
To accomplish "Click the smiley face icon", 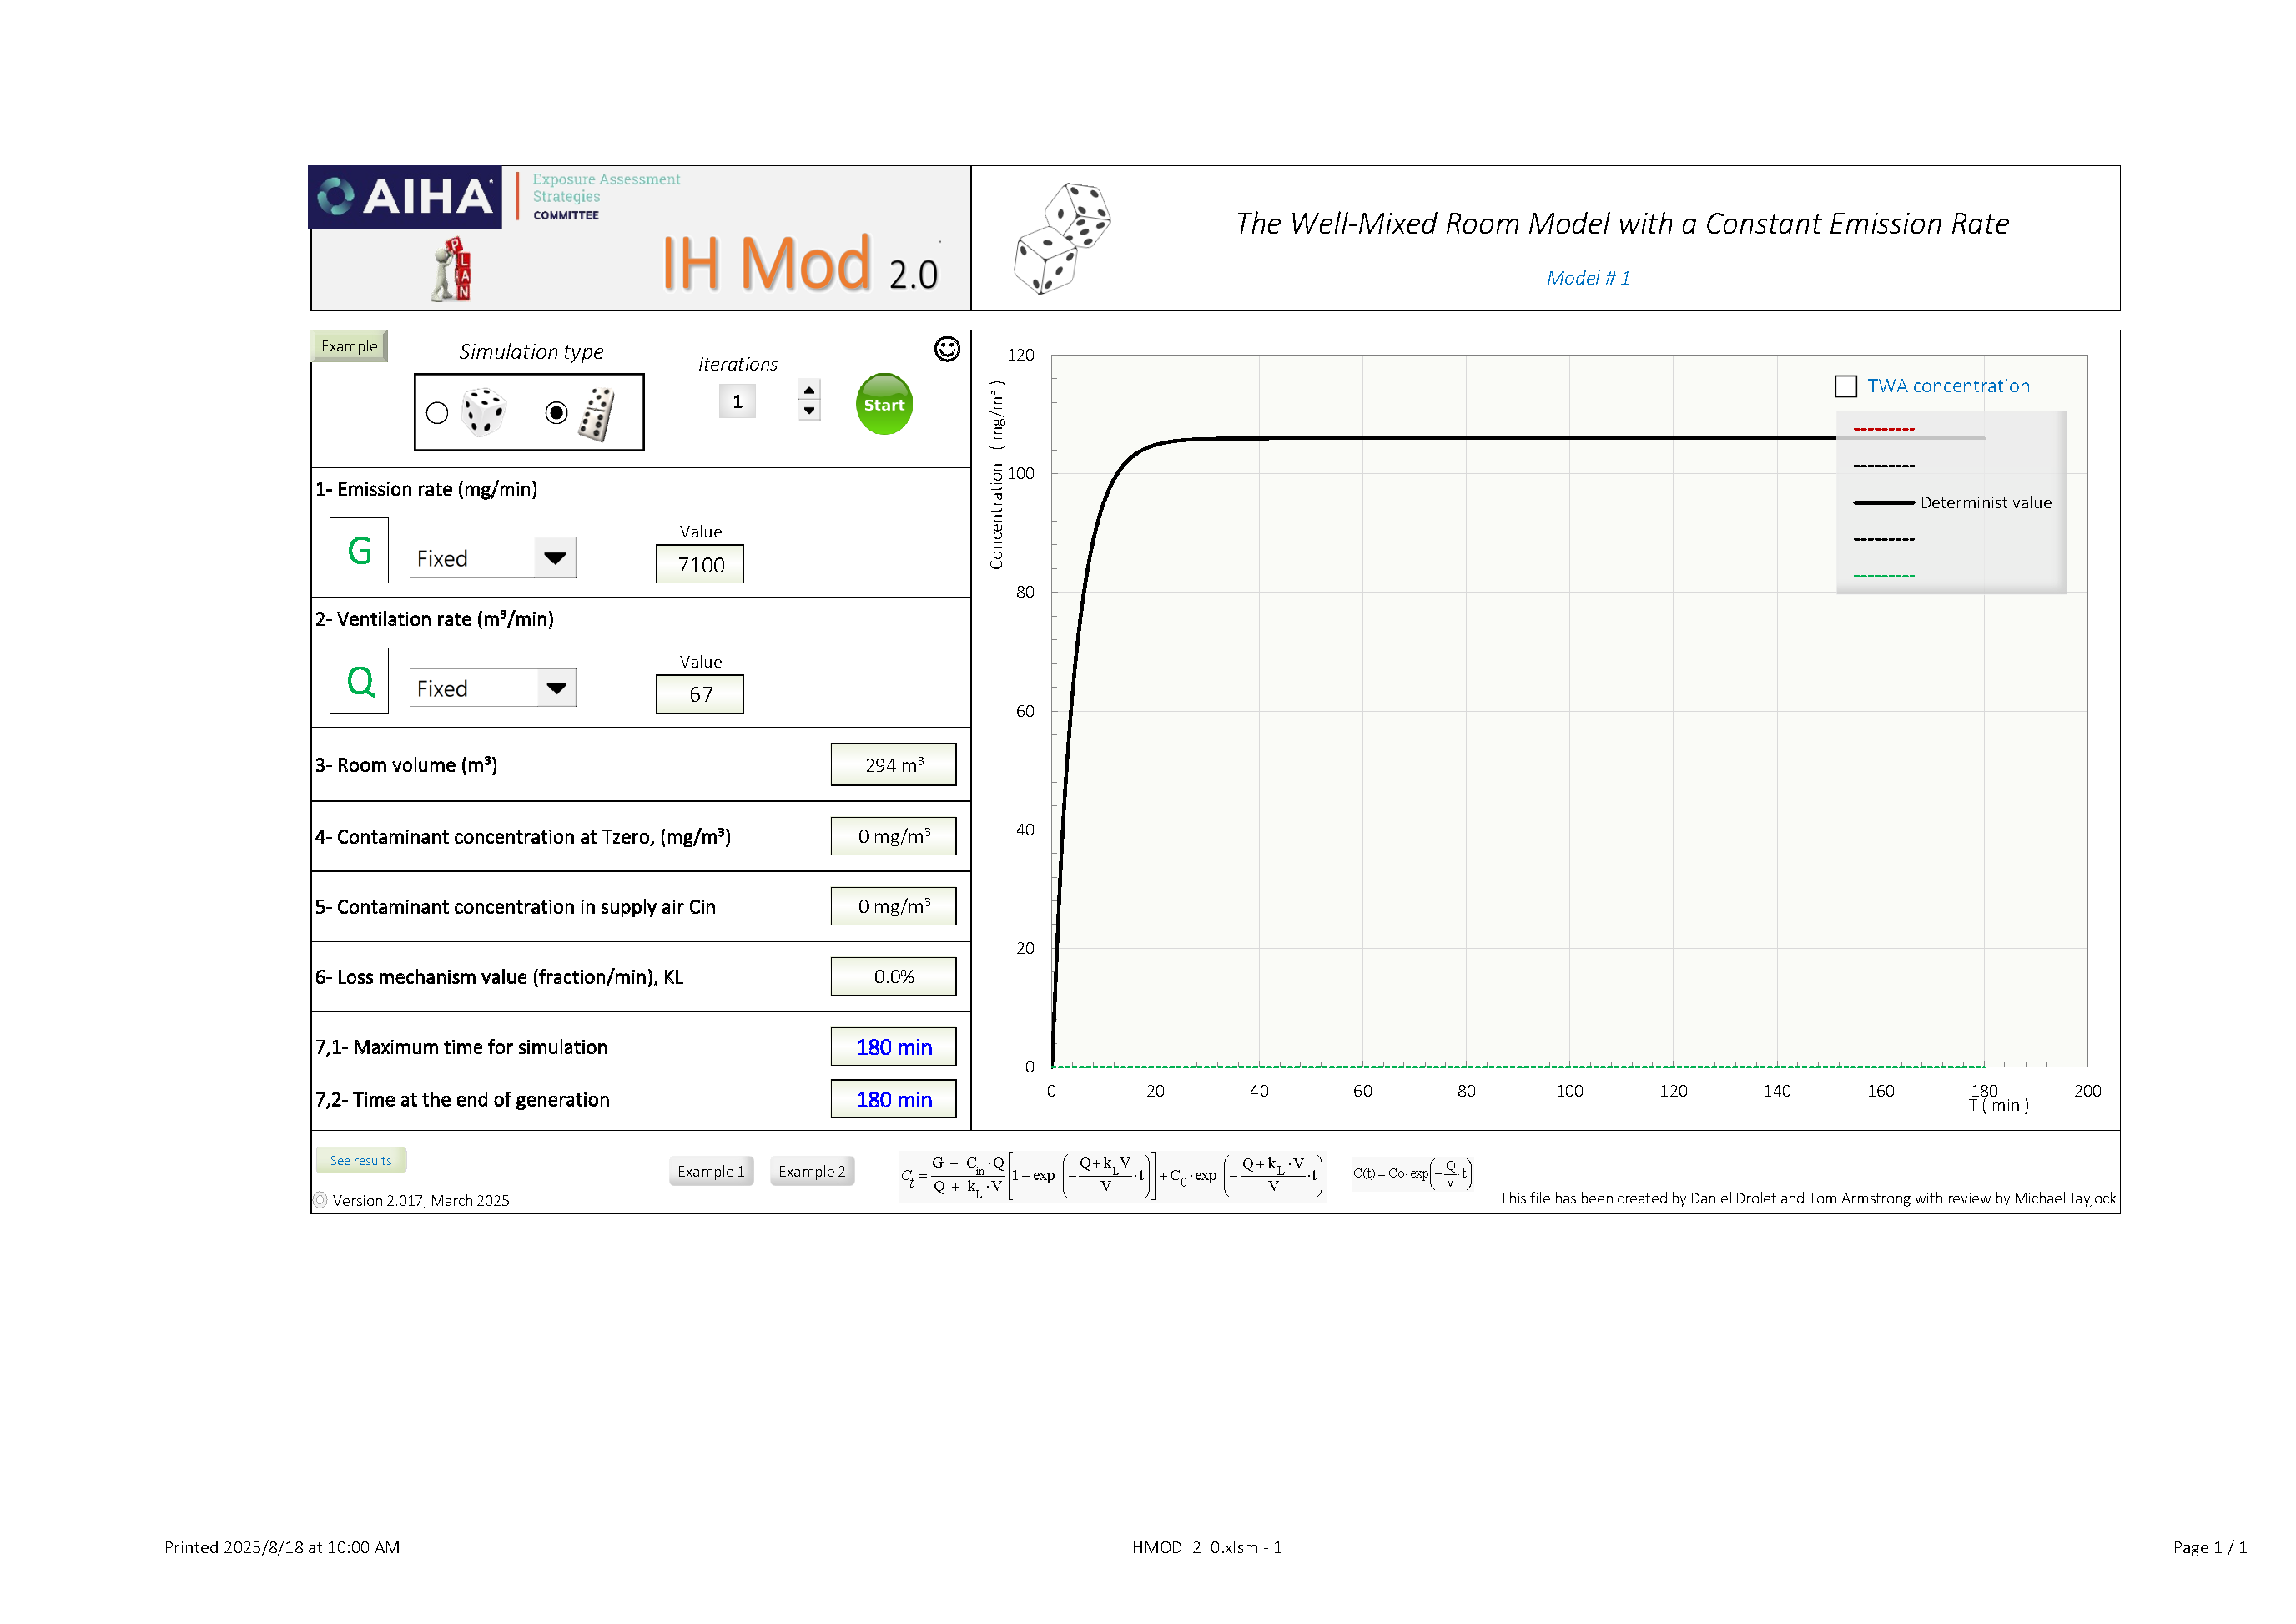I will [946, 348].
